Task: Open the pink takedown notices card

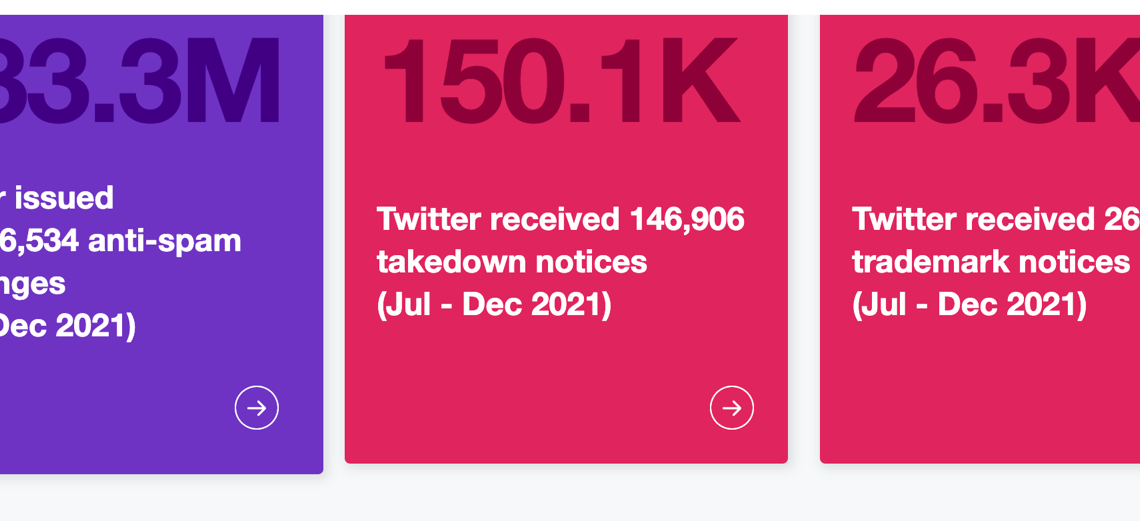Action: [x=566, y=238]
